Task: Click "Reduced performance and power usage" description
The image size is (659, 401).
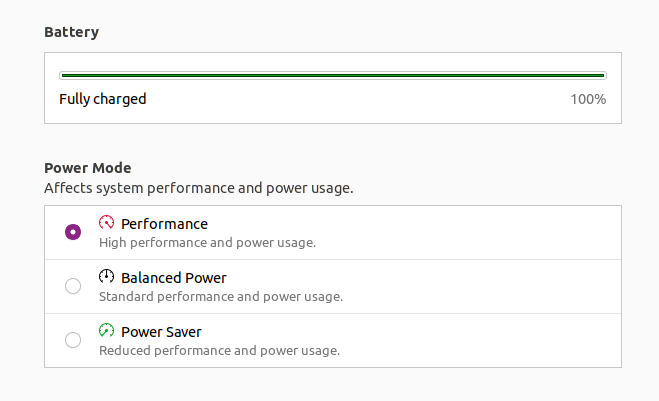Action: pos(219,350)
